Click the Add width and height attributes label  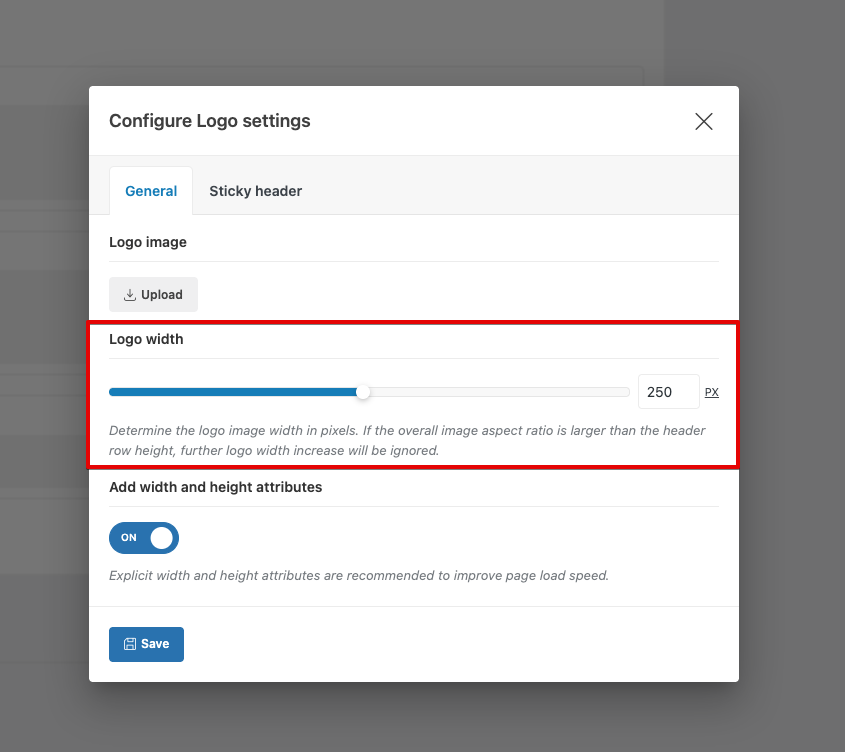coord(215,487)
